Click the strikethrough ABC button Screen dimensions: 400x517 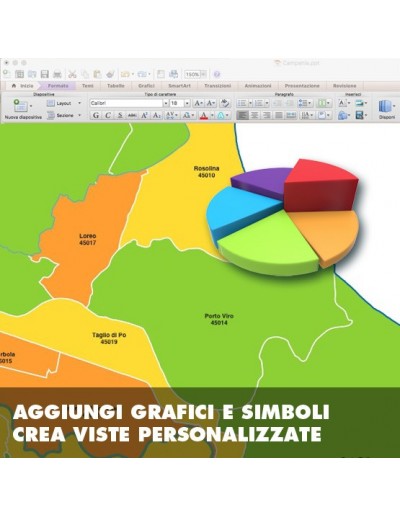click(132, 115)
